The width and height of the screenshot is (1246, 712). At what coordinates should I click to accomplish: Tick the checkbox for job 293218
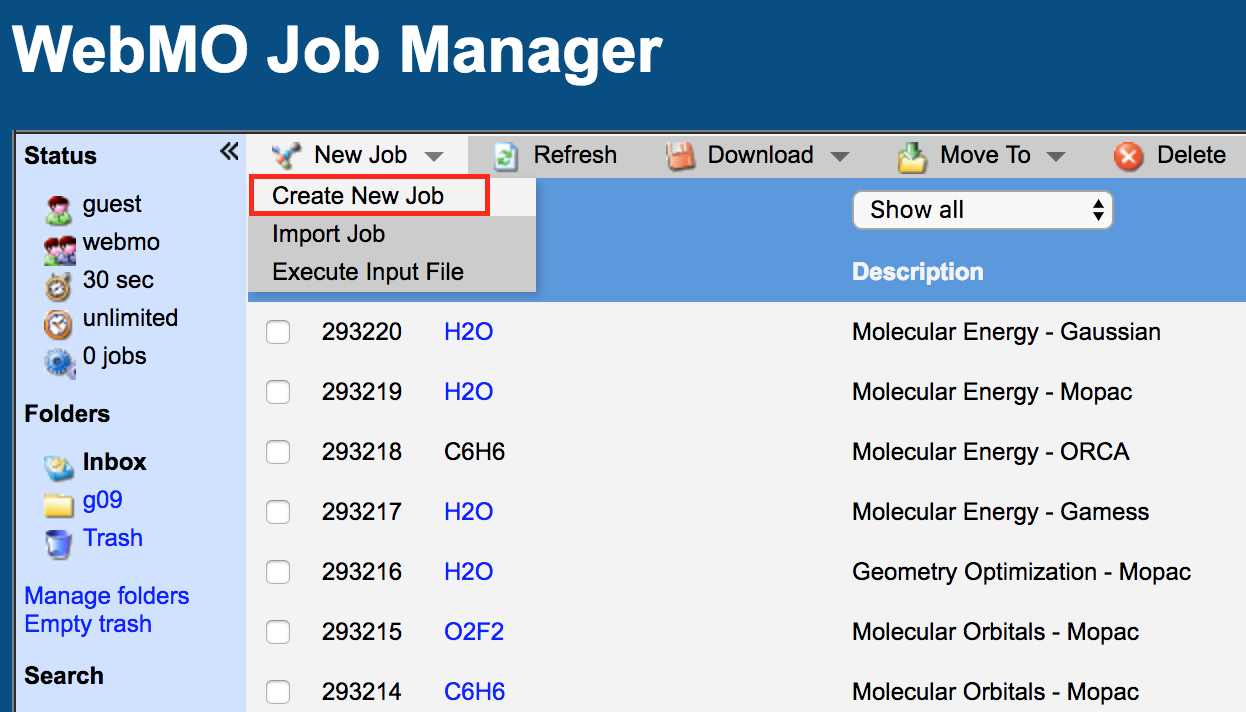278,452
